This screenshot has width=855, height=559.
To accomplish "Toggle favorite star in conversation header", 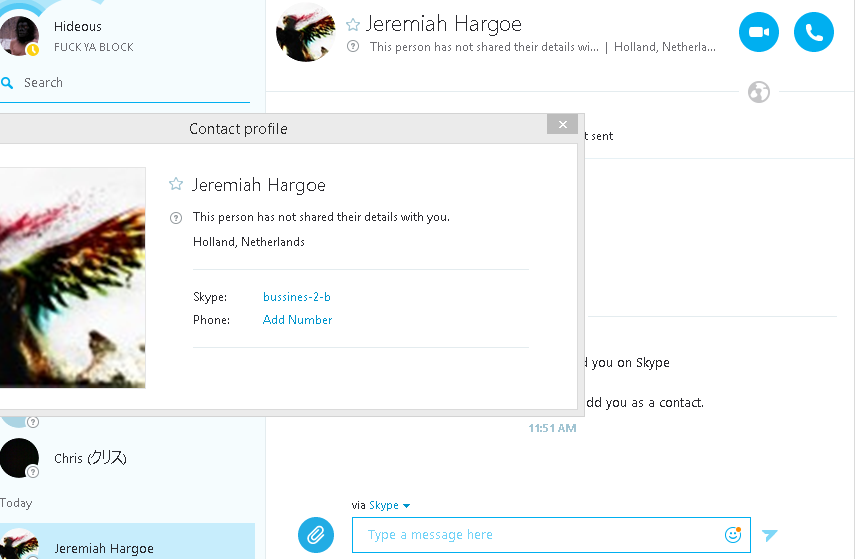I will 352,25.
